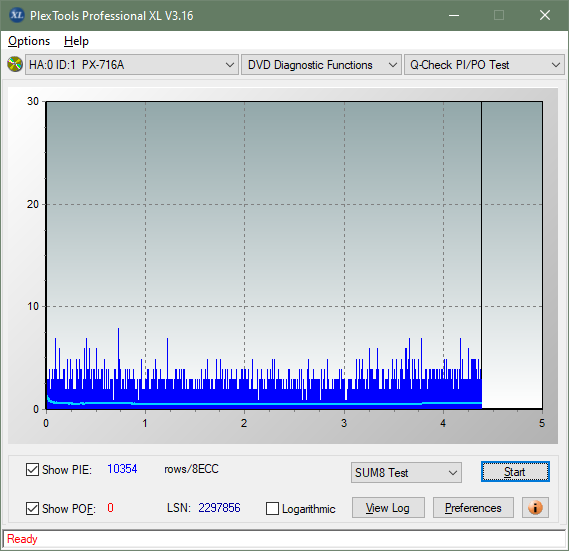Click the PlexTools XL application logo icon
The image size is (569, 551).
(x=16, y=16)
